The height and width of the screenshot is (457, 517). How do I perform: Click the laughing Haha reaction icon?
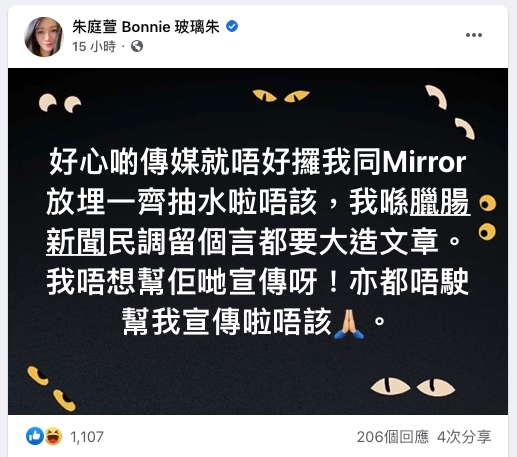click(x=53, y=436)
